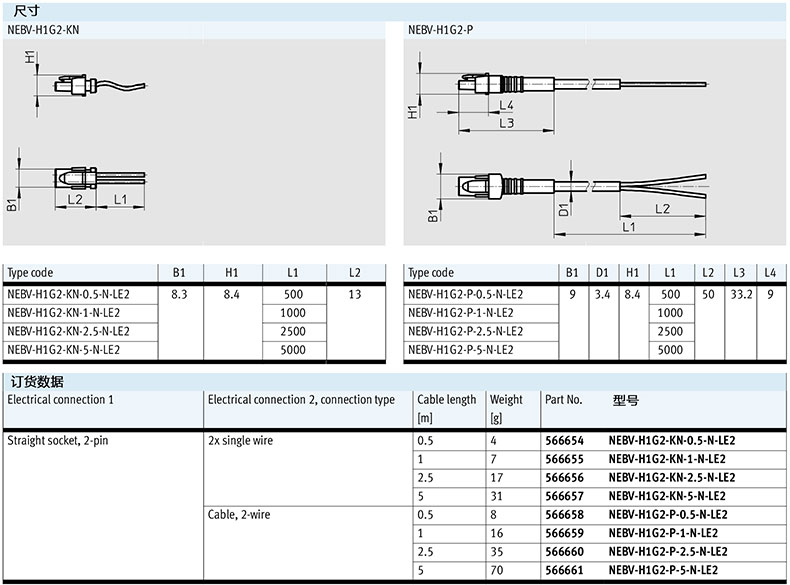Select part number 566658
The width and height of the screenshot is (790, 585).
(563, 514)
